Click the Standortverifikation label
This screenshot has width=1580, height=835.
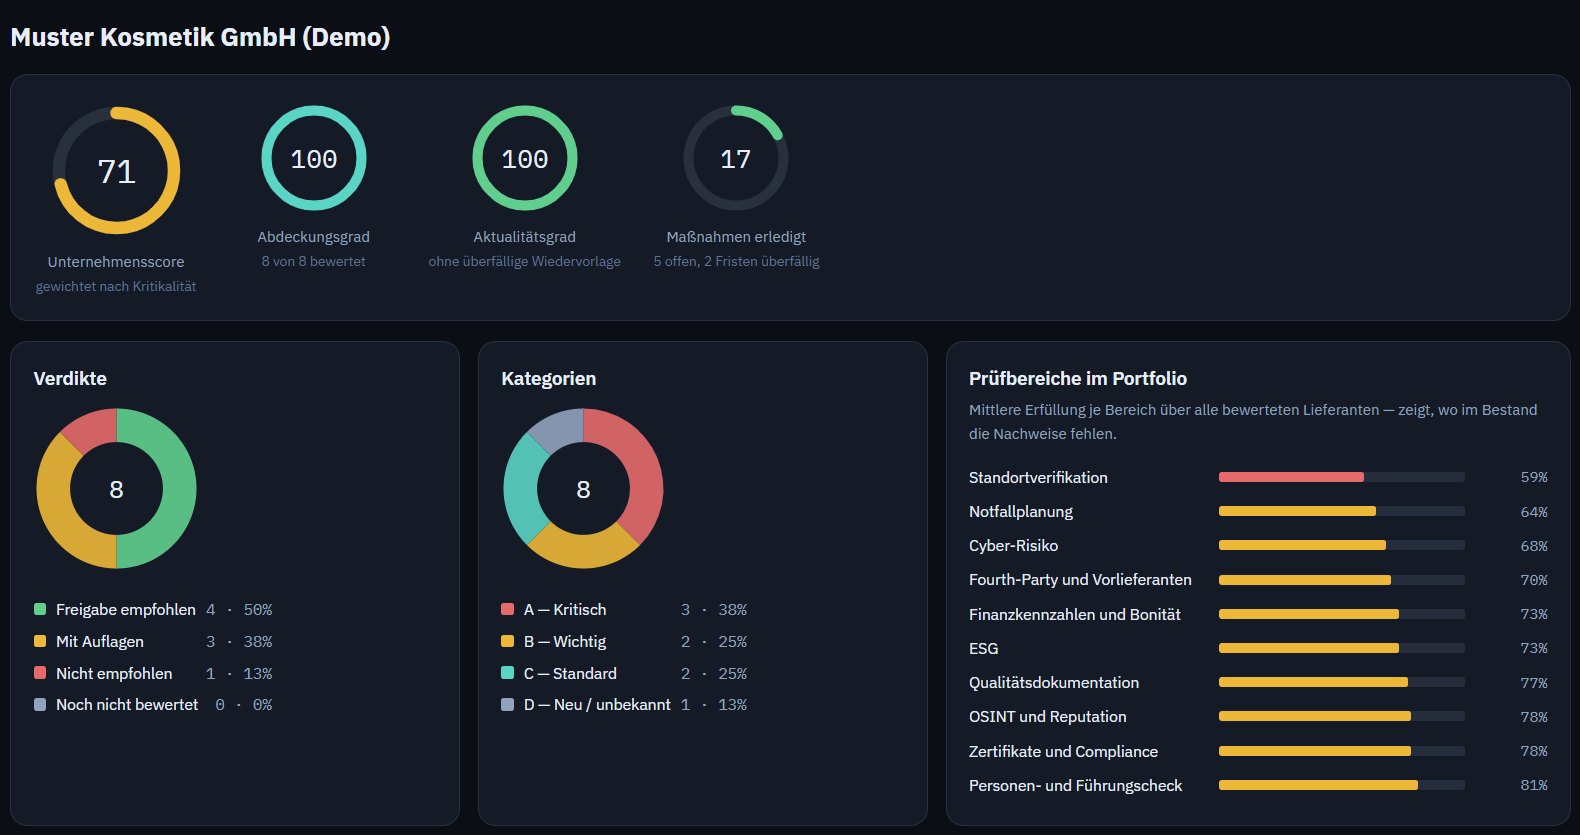[x=1038, y=477]
